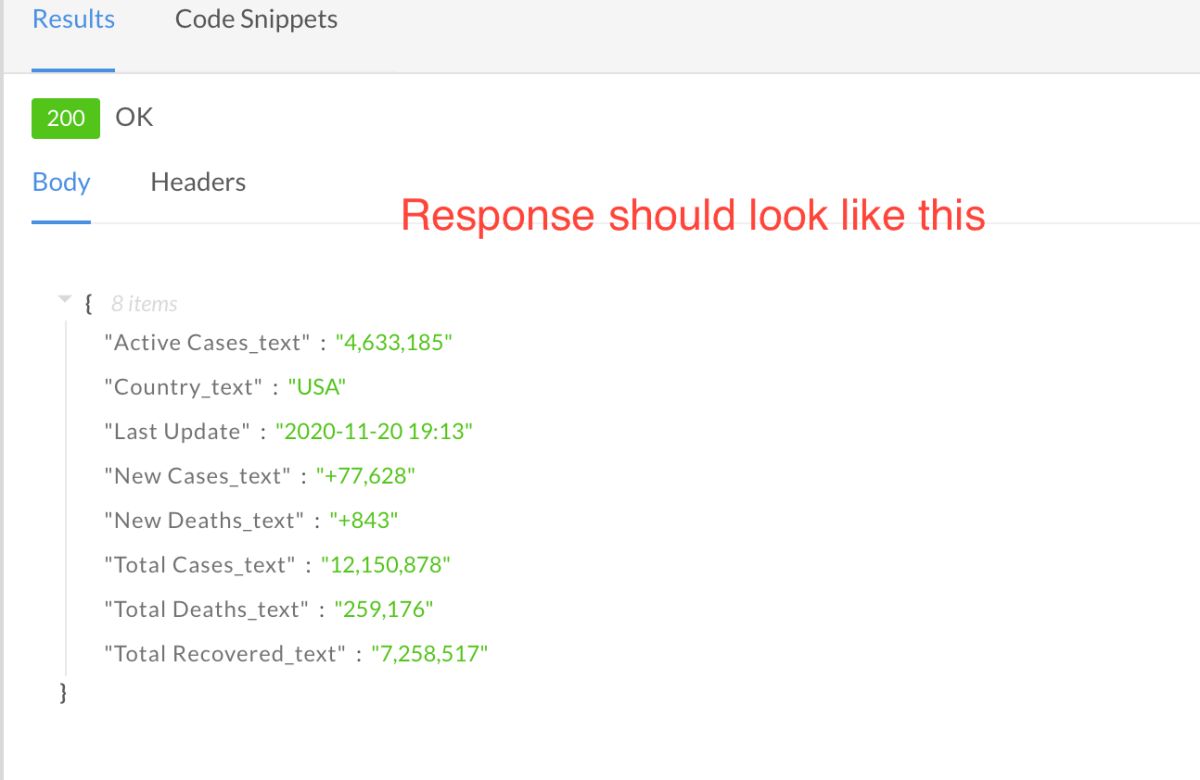Click the closing brace of the JSON

[64, 691]
